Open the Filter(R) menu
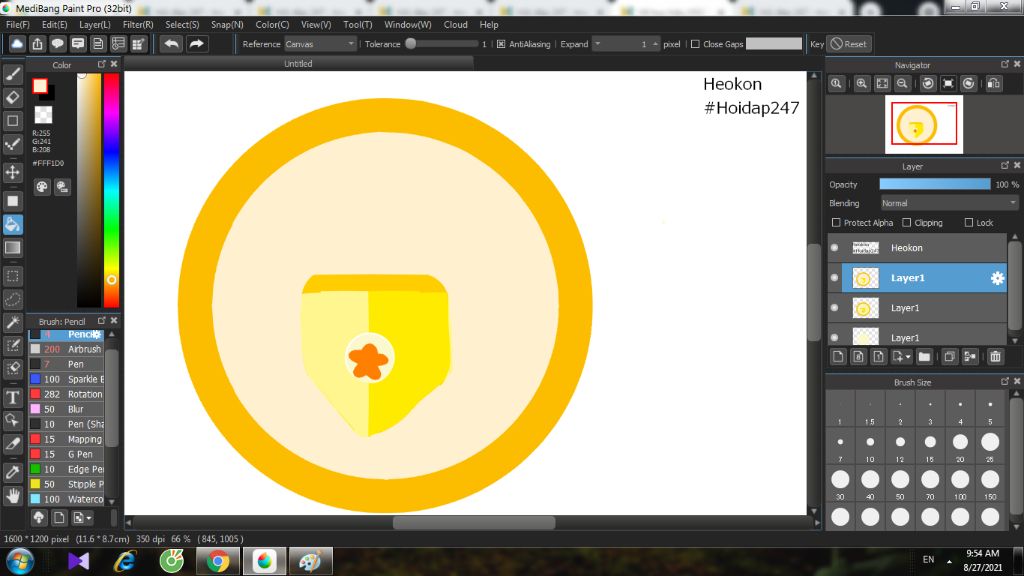 click(138, 25)
